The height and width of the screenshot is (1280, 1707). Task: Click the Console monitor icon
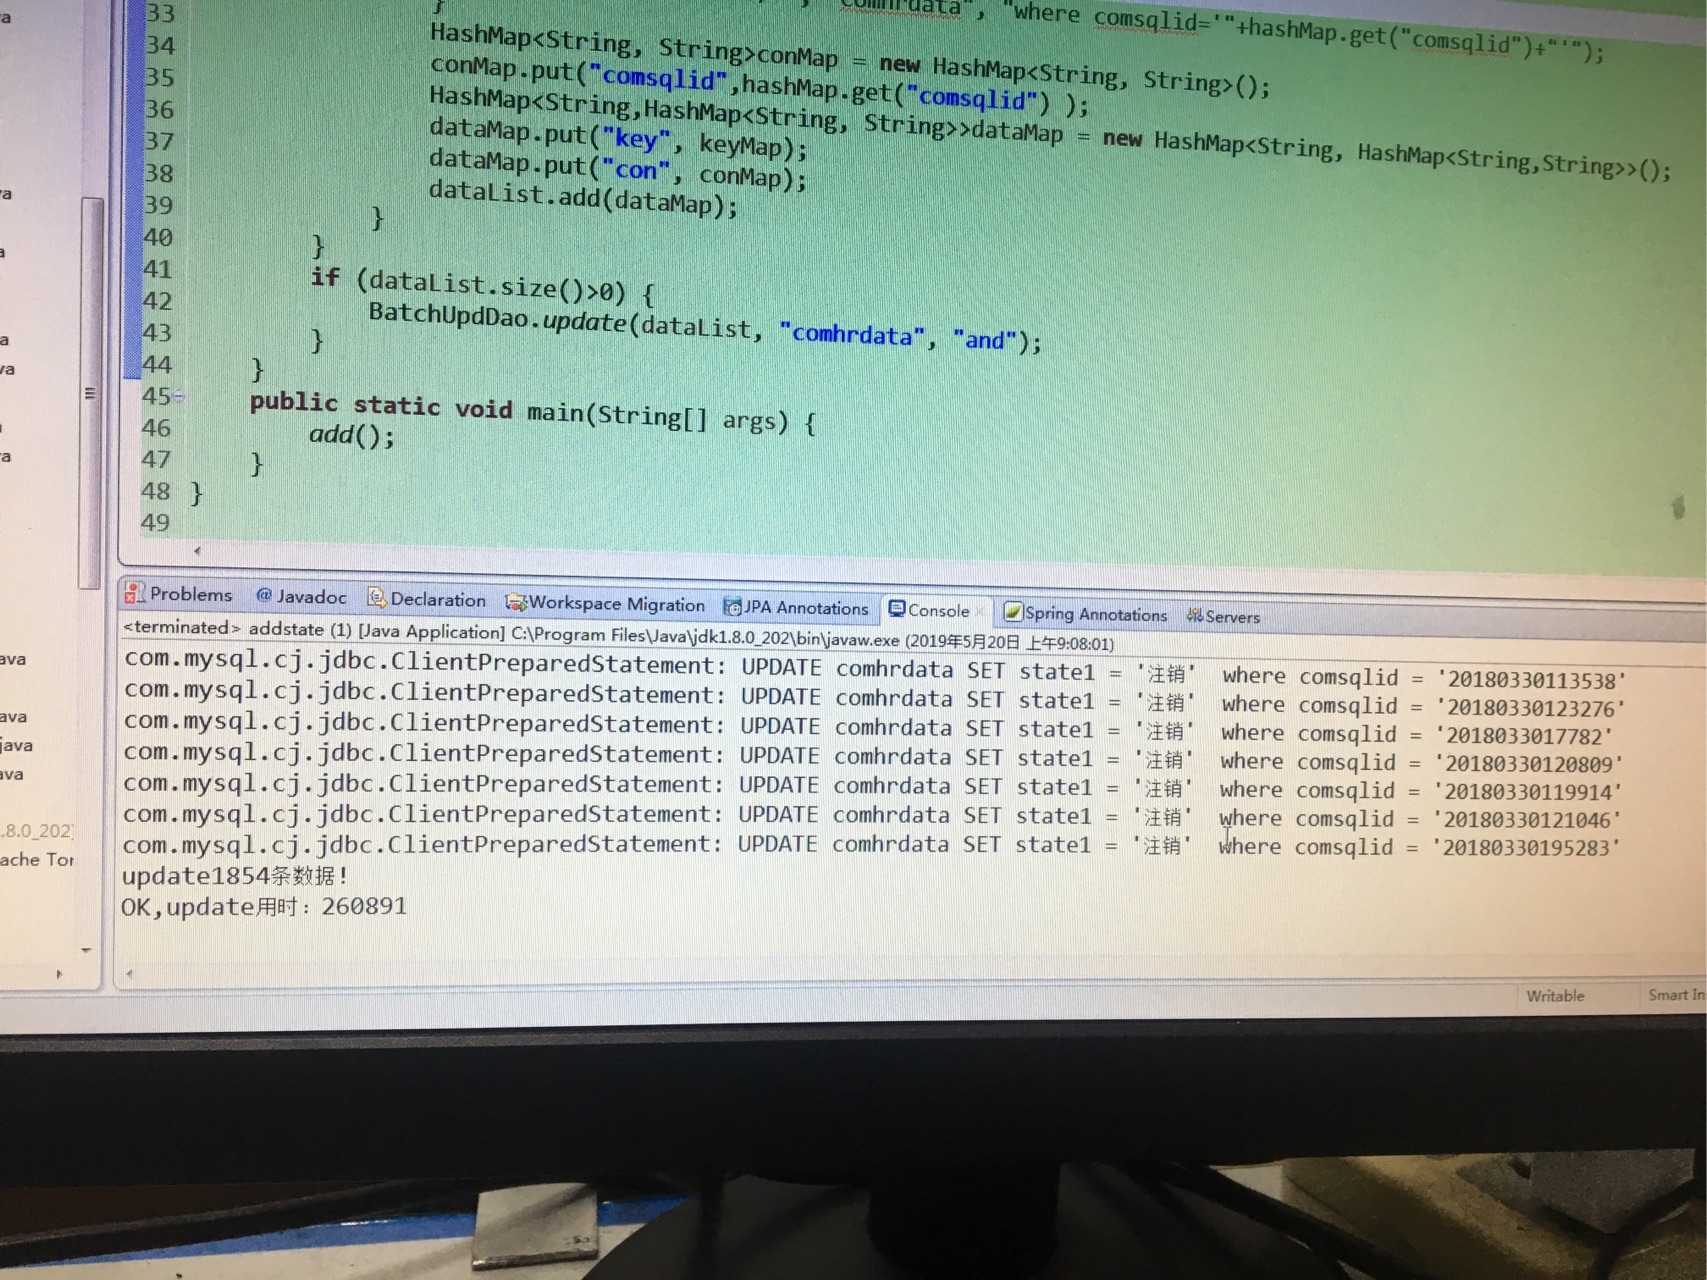coord(897,609)
